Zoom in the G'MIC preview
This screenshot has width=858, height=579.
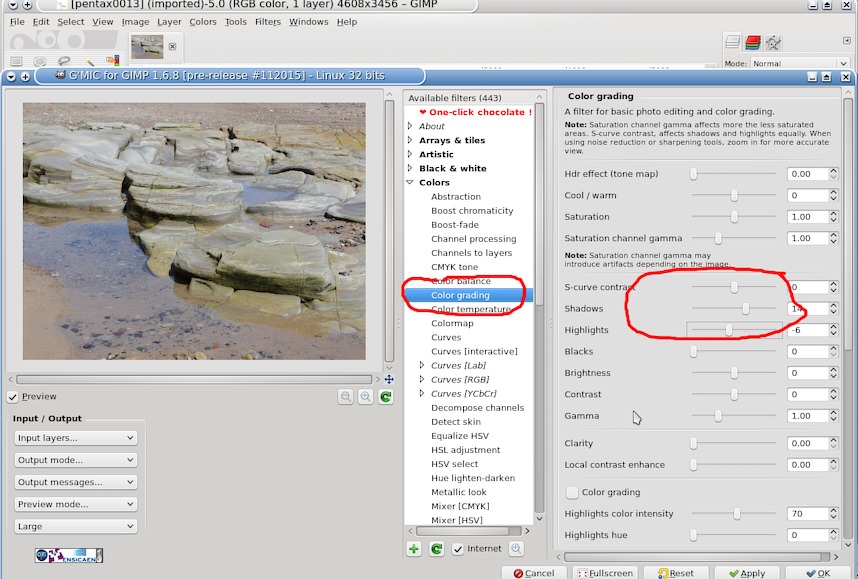366,397
